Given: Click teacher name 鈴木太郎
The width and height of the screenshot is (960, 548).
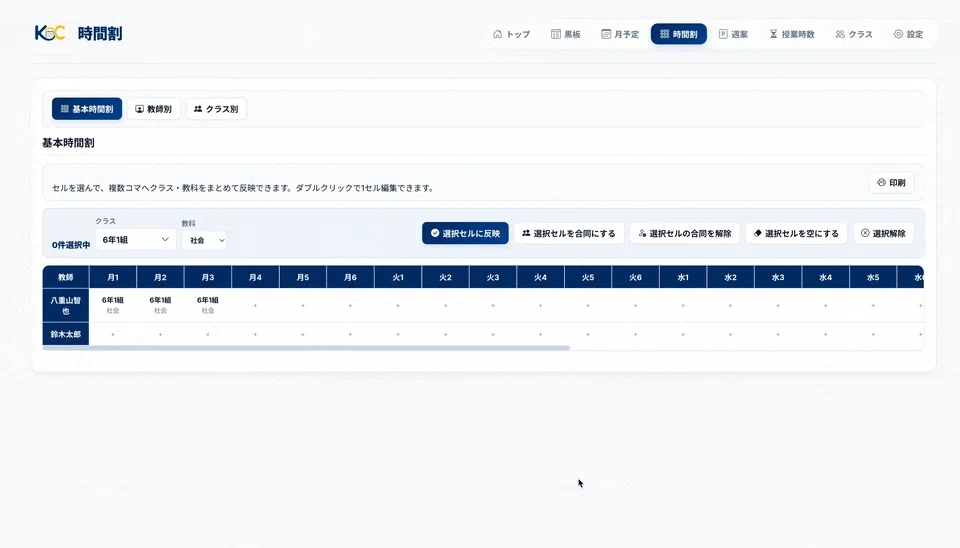Looking at the screenshot, I should click(66, 334).
